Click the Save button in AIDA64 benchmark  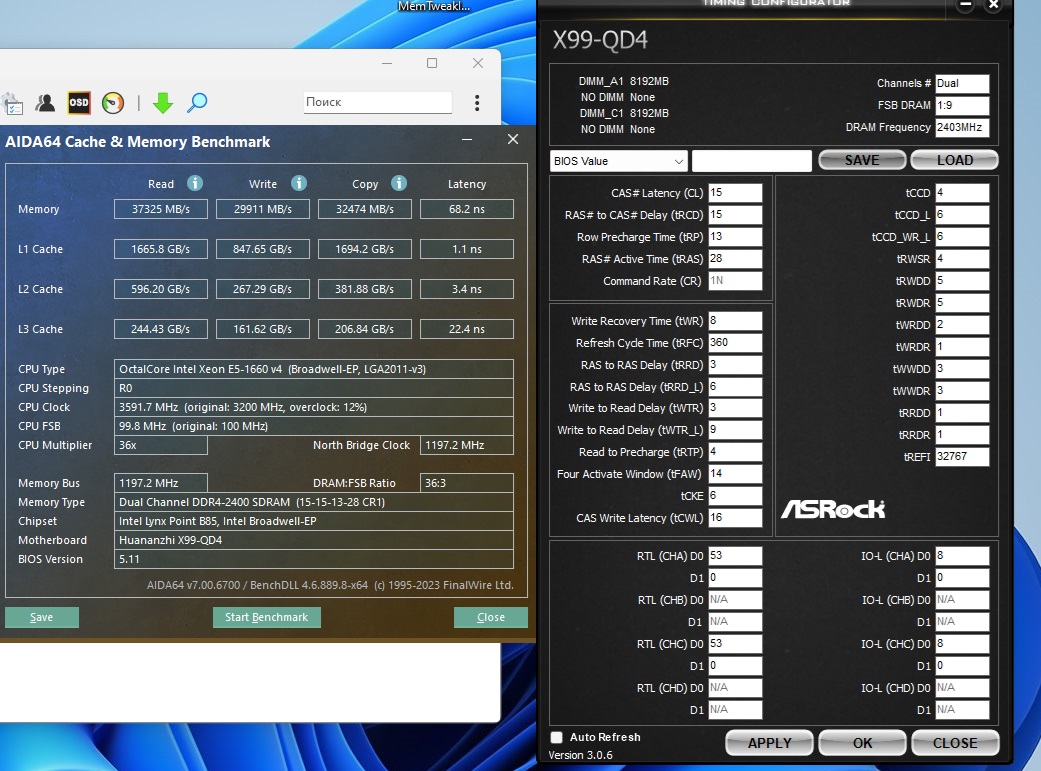[41, 617]
